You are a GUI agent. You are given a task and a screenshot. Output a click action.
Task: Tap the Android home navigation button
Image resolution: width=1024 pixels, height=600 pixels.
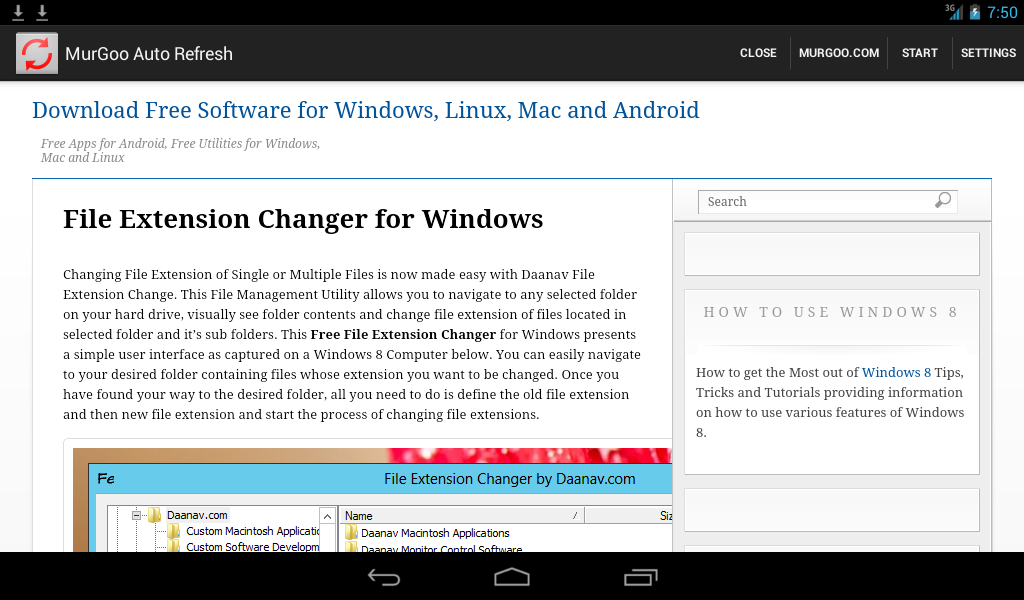click(x=511, y=576)
